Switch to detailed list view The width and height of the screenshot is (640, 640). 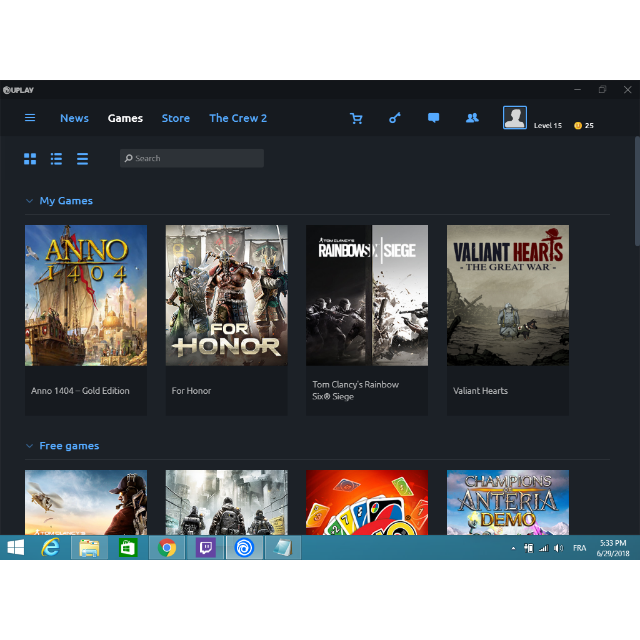56,159
